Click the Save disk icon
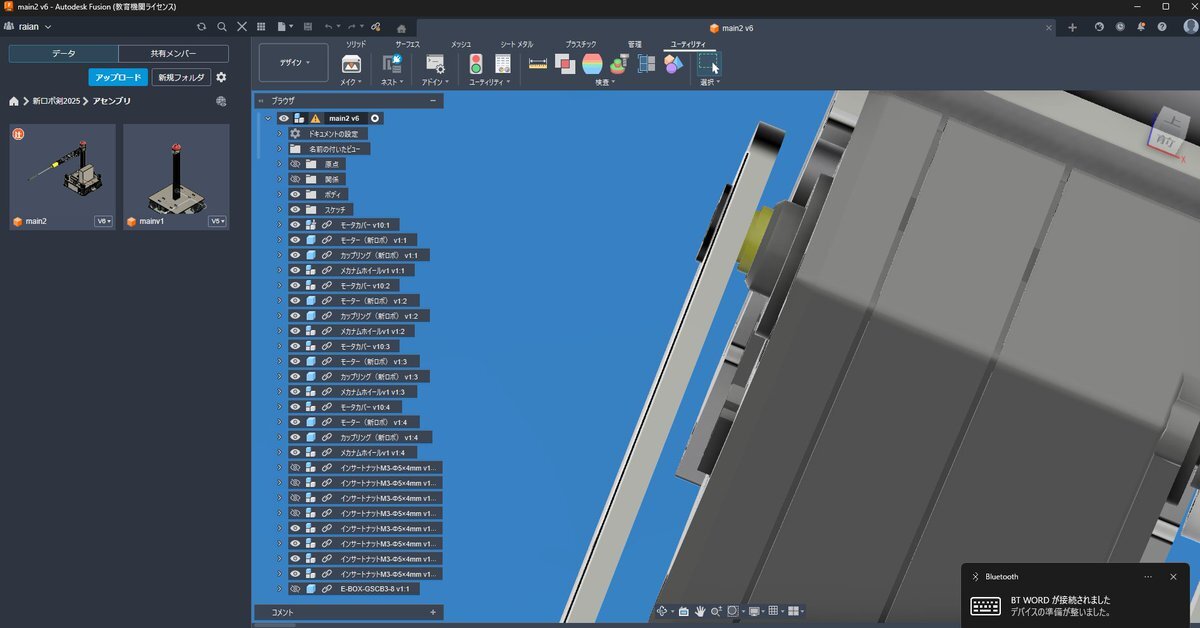1200x628 pixels. (x=307, y=27)
